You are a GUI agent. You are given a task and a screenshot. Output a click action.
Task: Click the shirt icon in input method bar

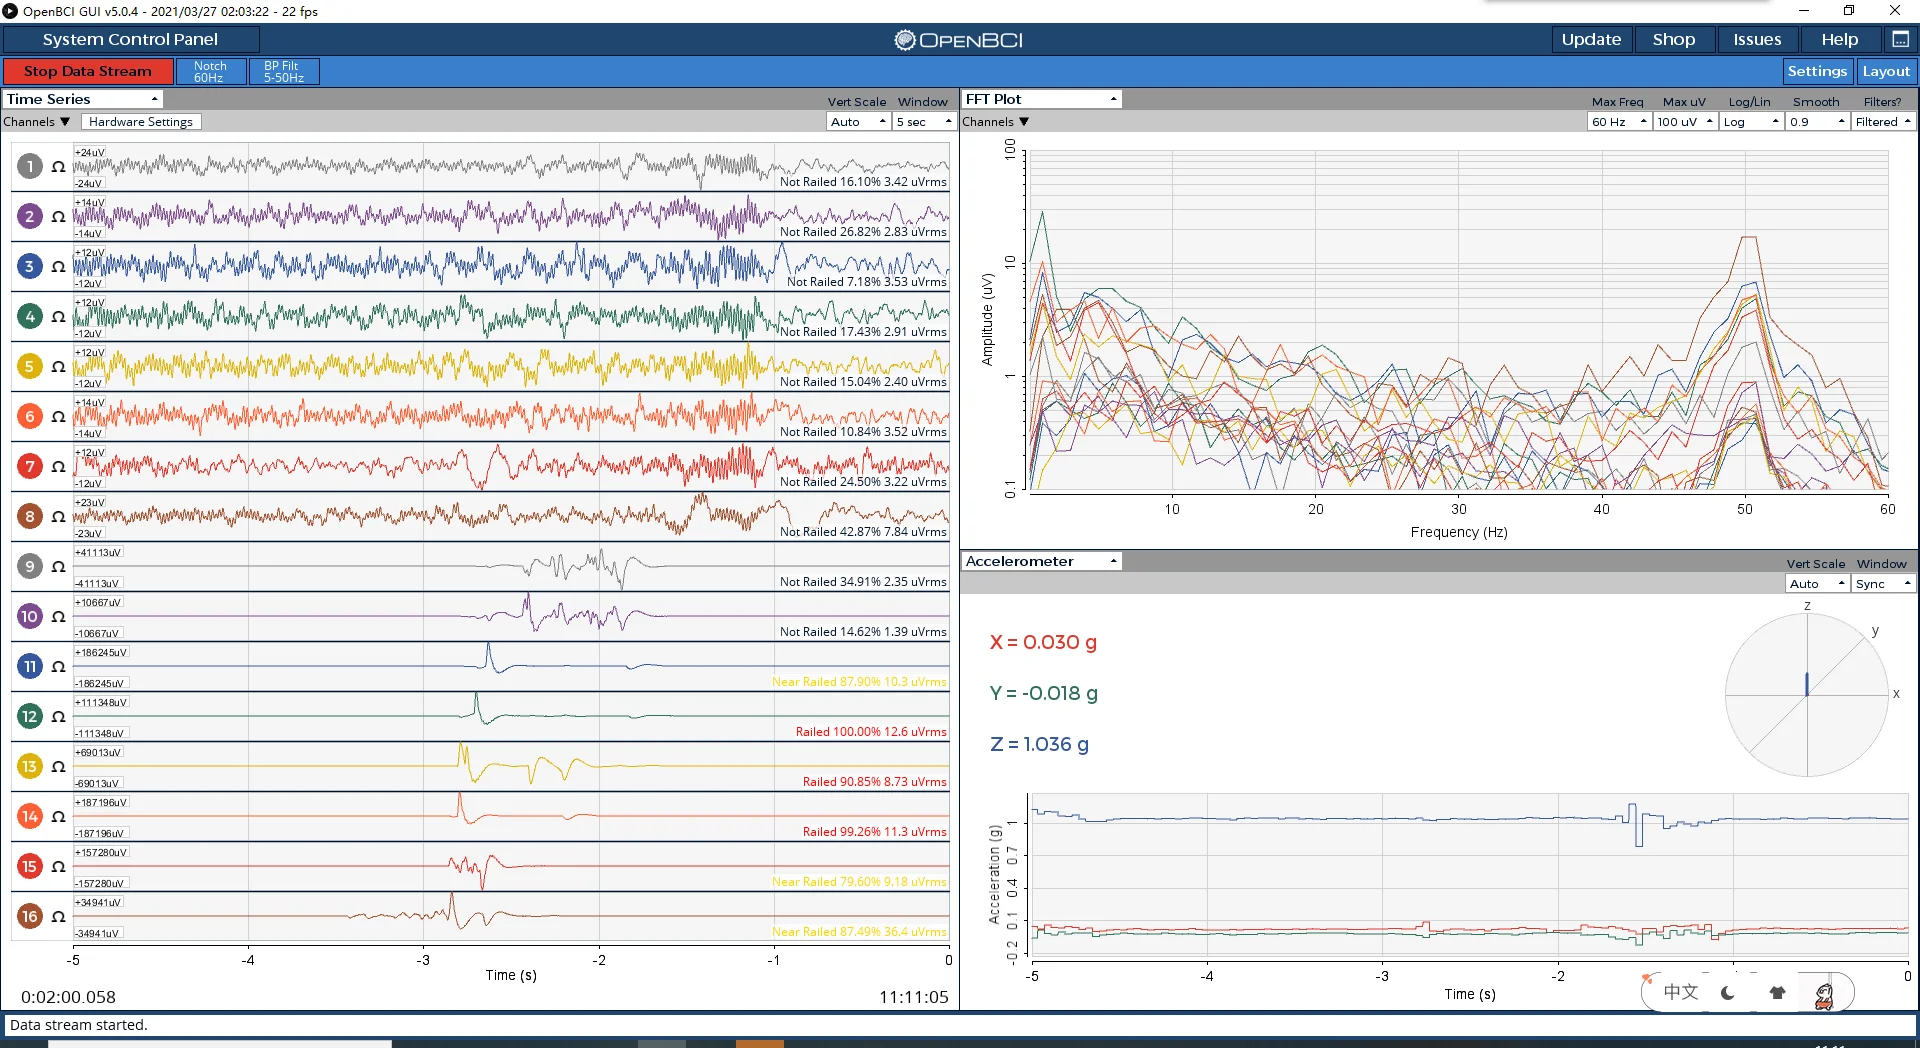coord(1777,993)
